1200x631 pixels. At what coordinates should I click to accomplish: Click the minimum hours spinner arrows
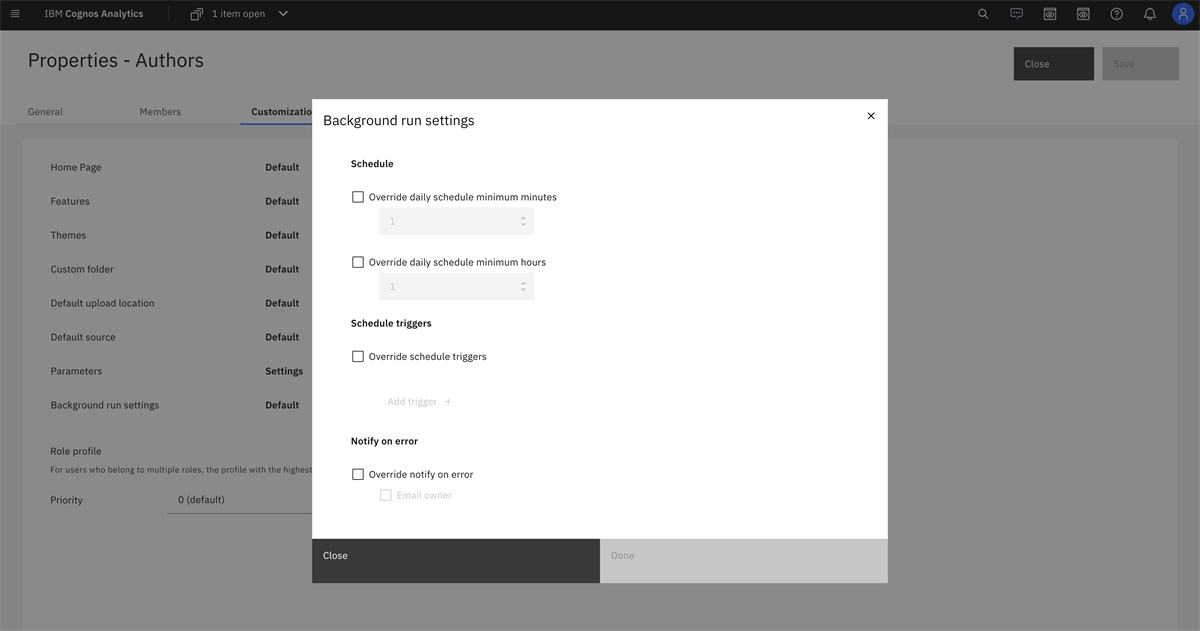523,287
